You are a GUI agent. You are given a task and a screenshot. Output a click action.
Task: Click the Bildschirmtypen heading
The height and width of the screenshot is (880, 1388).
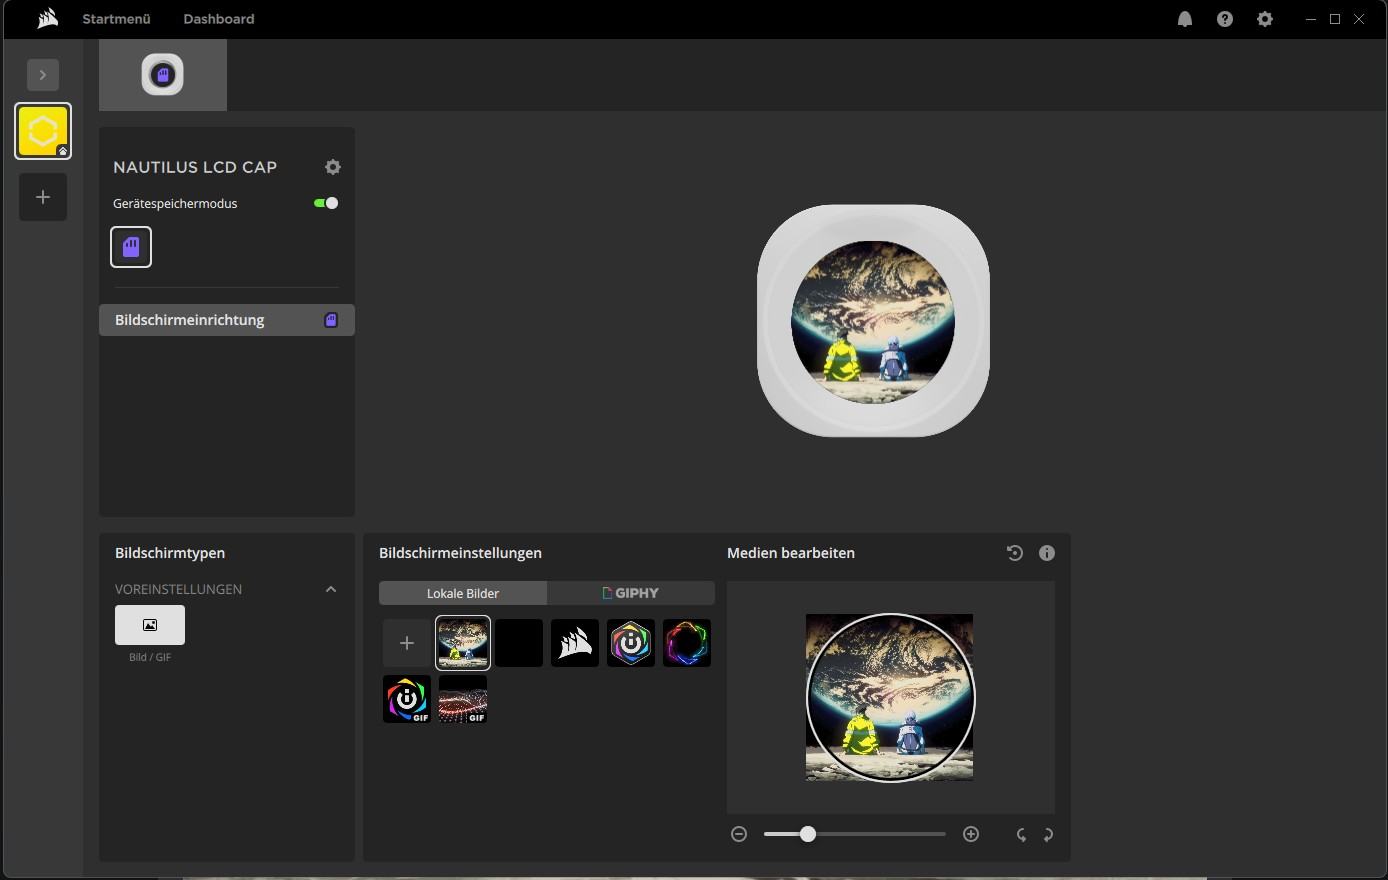170,553
